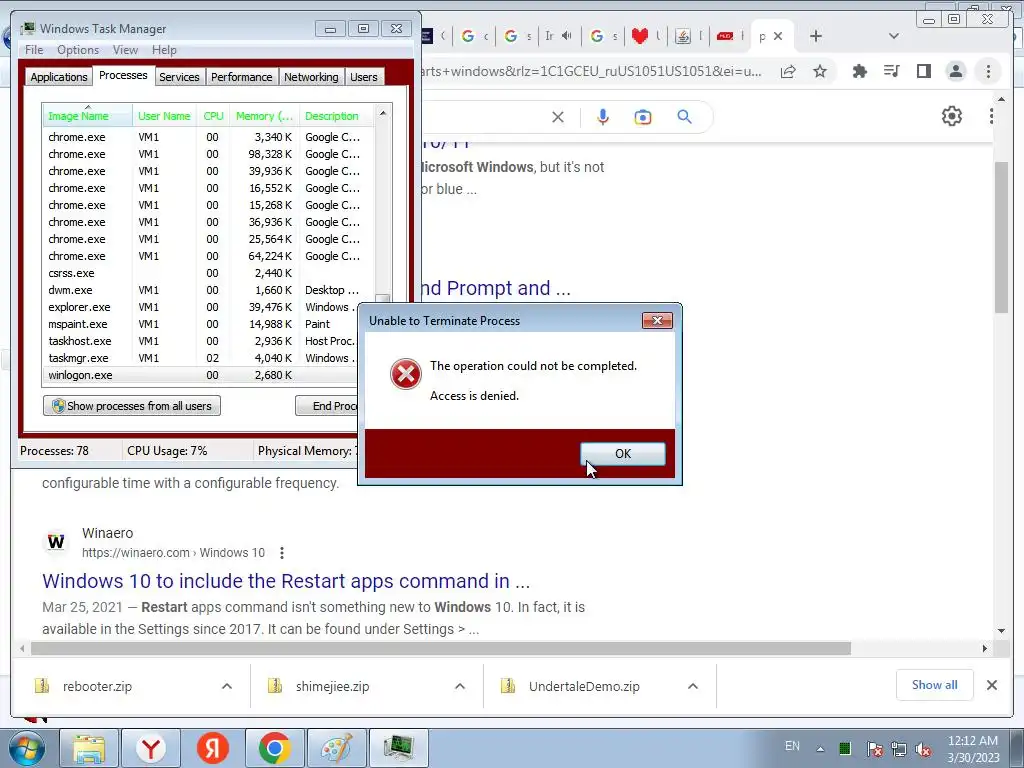Open the Chrome profile avatar icon
The image size is (1024, 768).
pos(955,71)
